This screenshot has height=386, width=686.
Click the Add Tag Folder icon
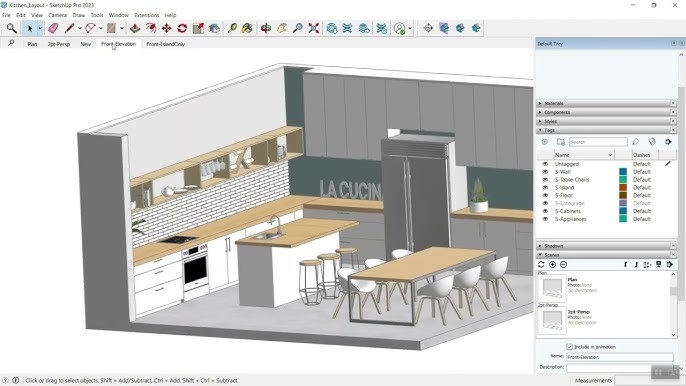tap(560, 142)
